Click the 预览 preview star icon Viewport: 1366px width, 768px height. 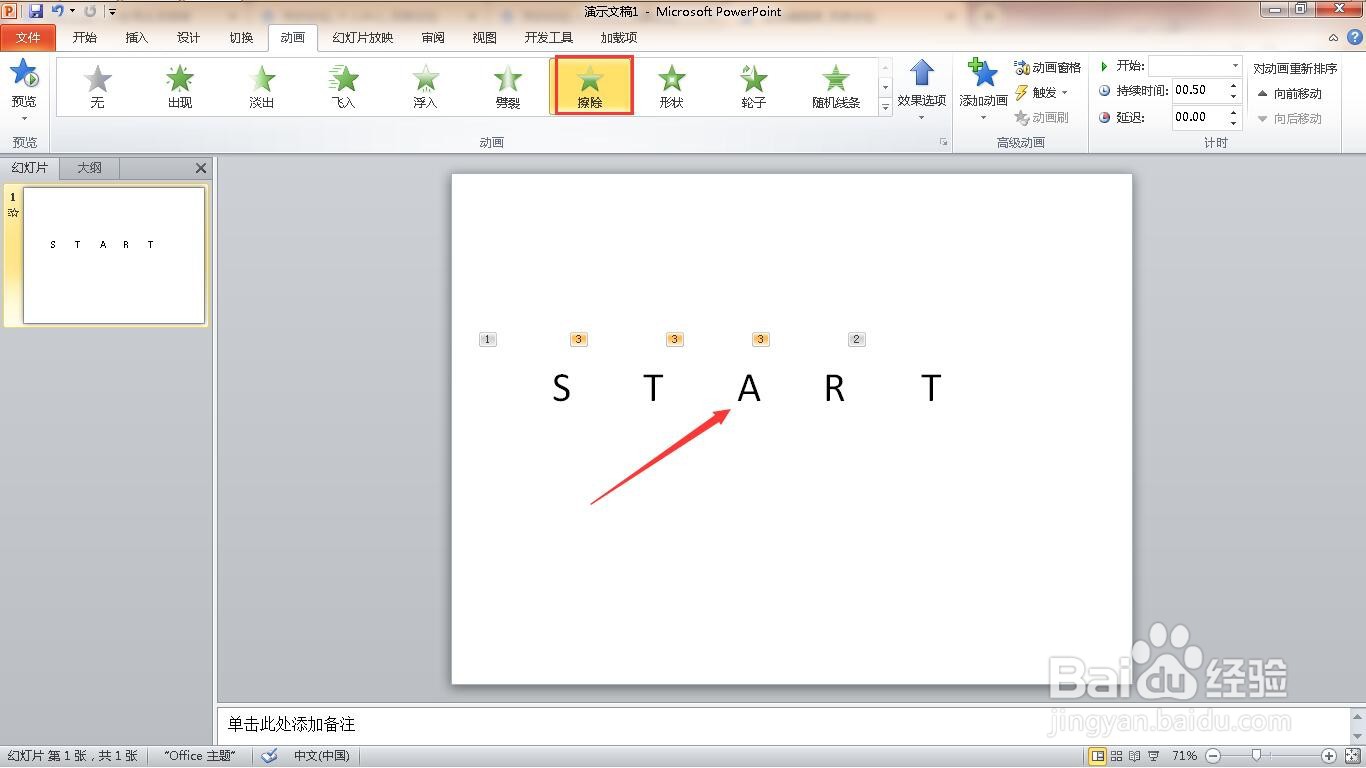click(x=24, y=74)
